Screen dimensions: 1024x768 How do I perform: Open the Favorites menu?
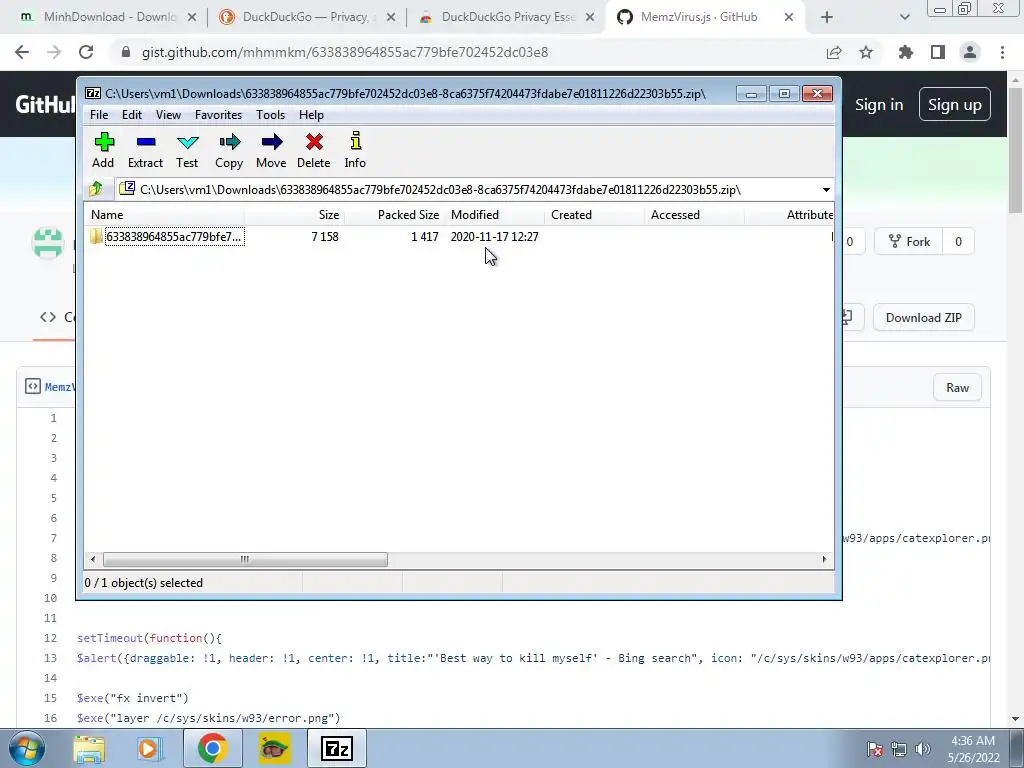click(x=218, y=115)
